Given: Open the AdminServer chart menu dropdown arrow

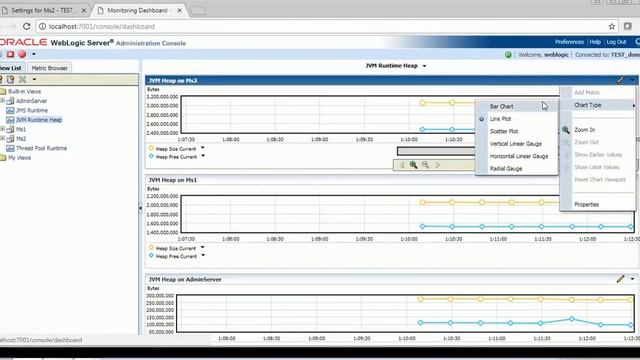Looking at the screenshot, I should click(632, 279).
